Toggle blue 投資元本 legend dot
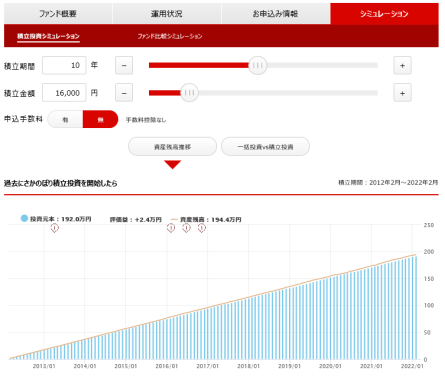 tap(24, 218)
